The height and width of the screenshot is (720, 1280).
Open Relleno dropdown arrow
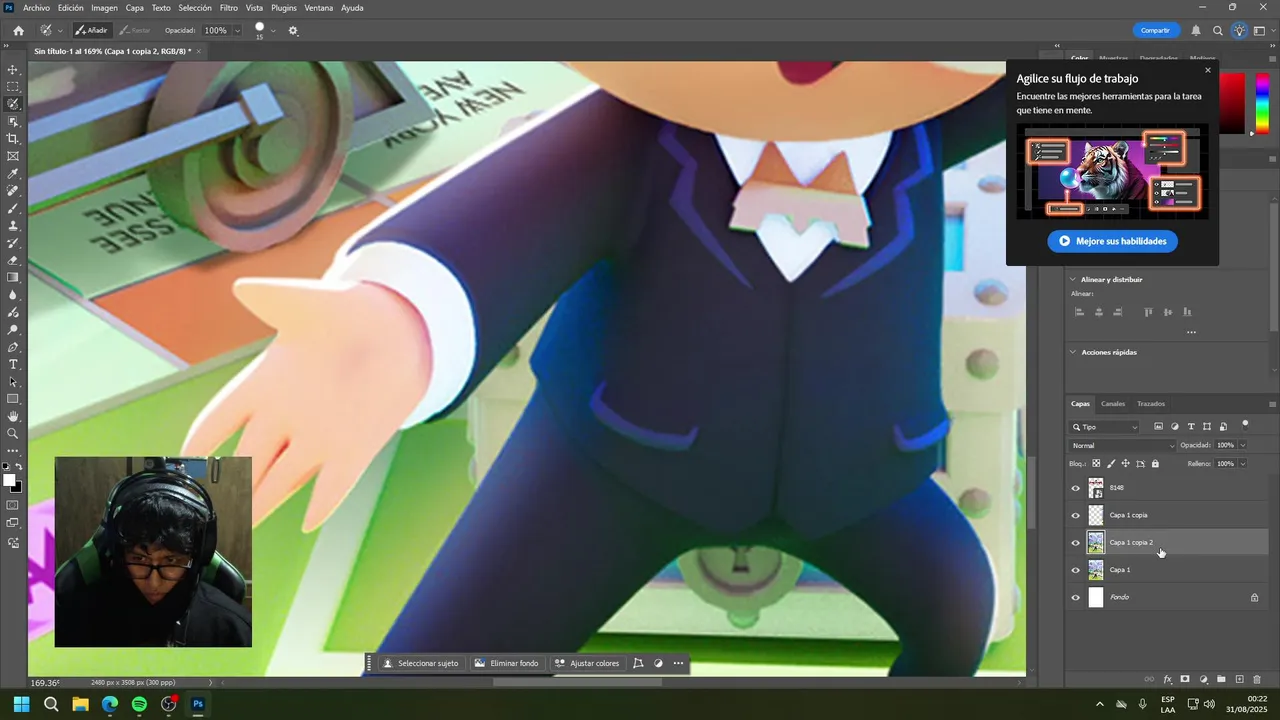pyautogui.click(x=1243, y=464)
